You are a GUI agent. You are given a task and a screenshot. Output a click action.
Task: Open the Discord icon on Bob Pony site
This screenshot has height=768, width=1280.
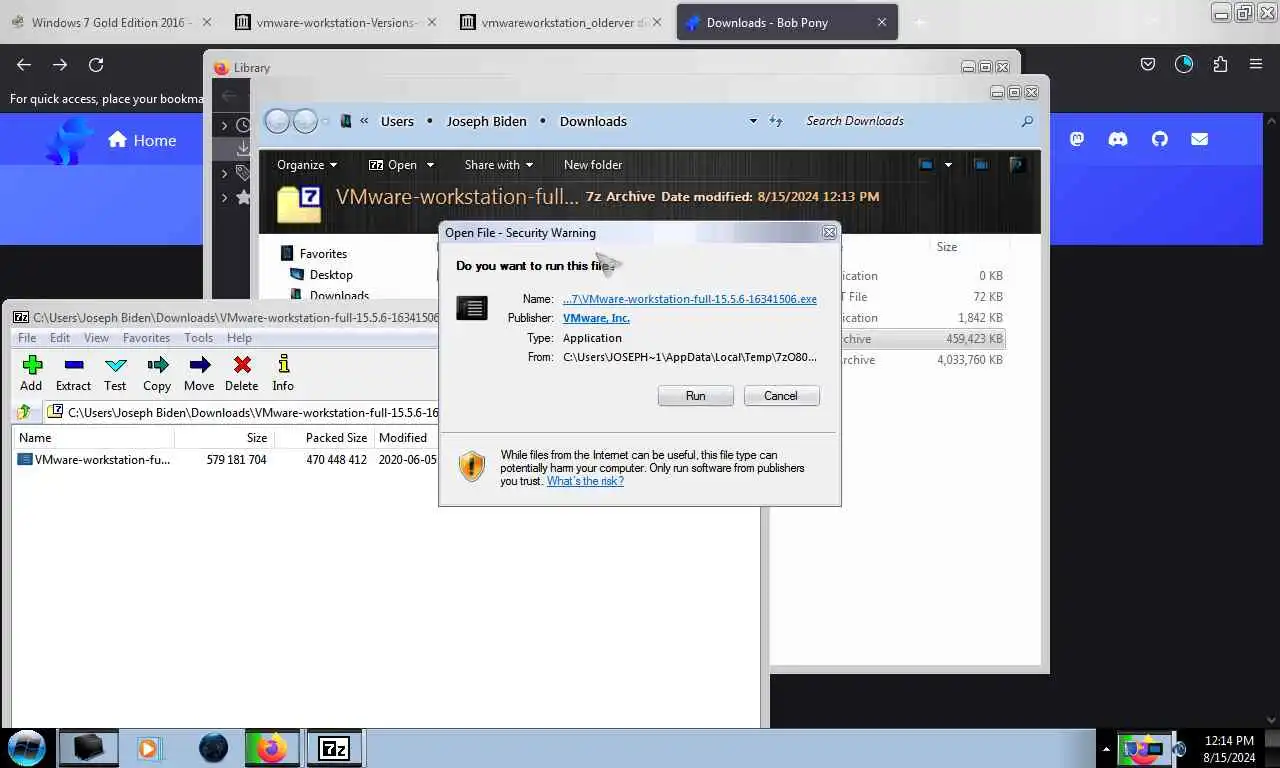(x=1118, y=140)
